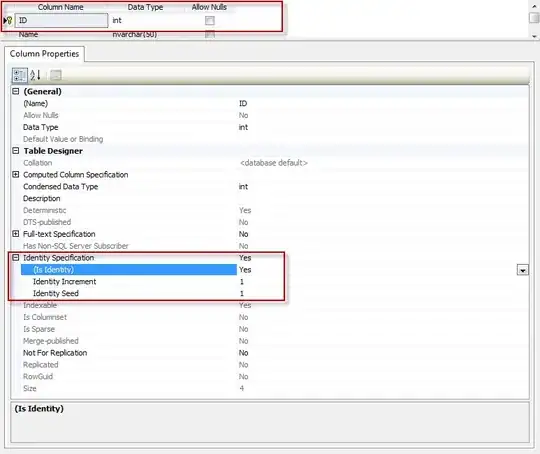
Task: Open the Is Identity value dropdown
Action: [x=522, y=270]
